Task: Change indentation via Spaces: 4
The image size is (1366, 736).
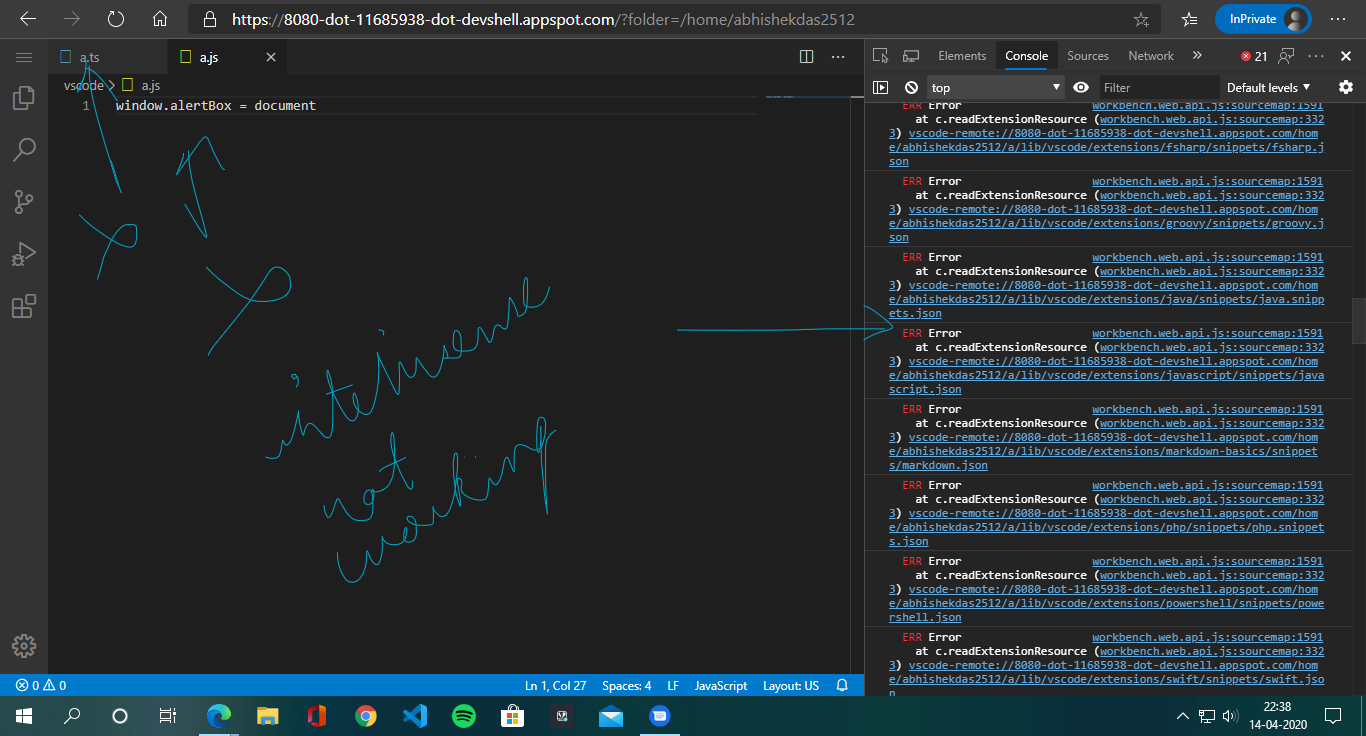Action: (x=627, y=686)
